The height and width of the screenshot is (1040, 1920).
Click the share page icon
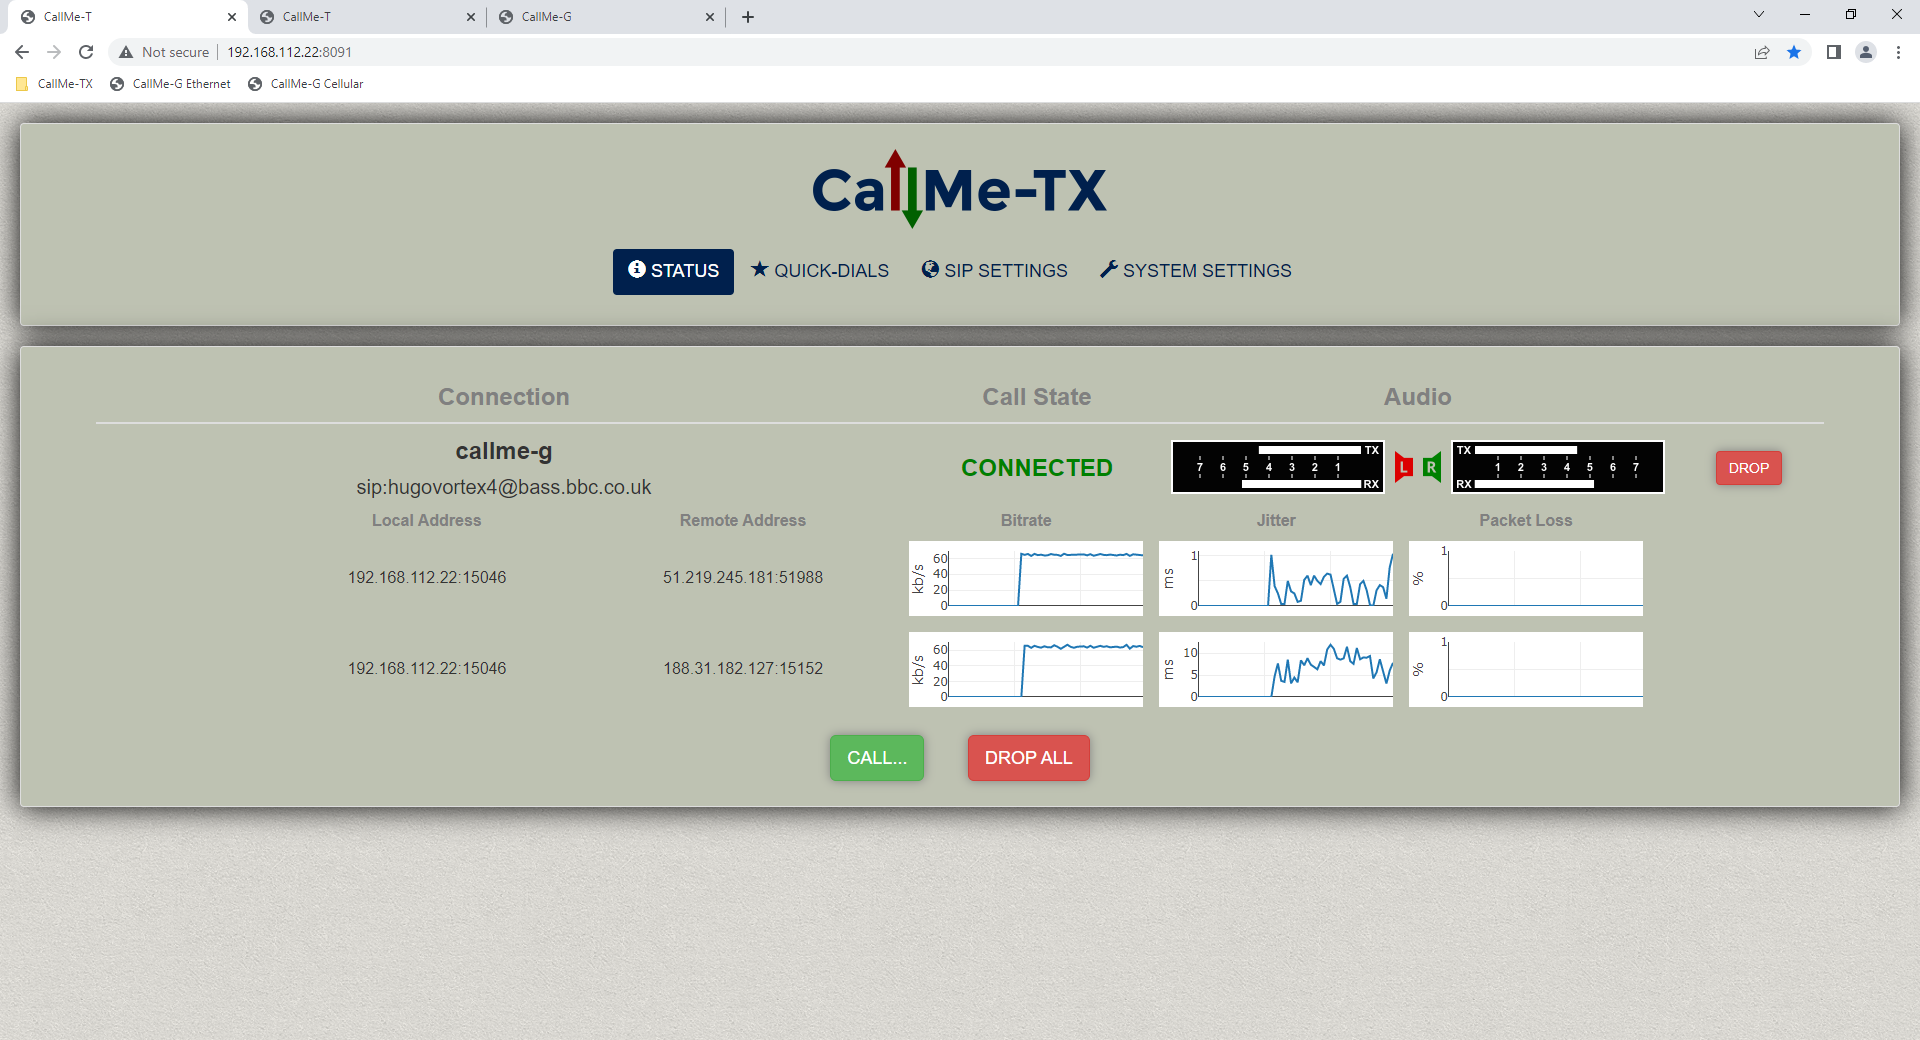[1762, 52]
